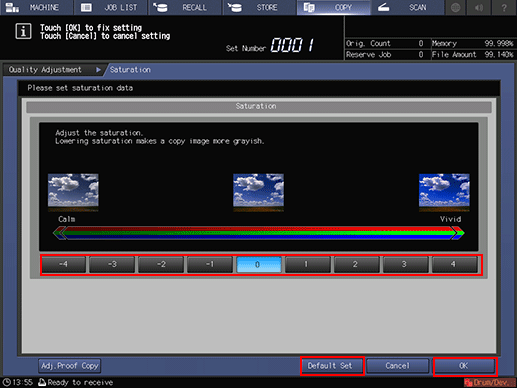Viewport: 517px width, 388px height.
Task: Click the middle neutral sky thumbnail
Action: [259, 192]
